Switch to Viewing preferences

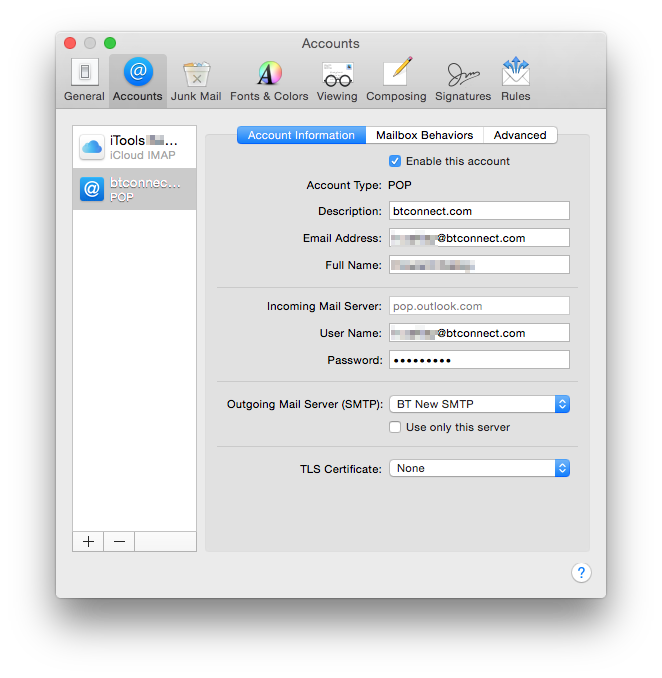[337, 80]
